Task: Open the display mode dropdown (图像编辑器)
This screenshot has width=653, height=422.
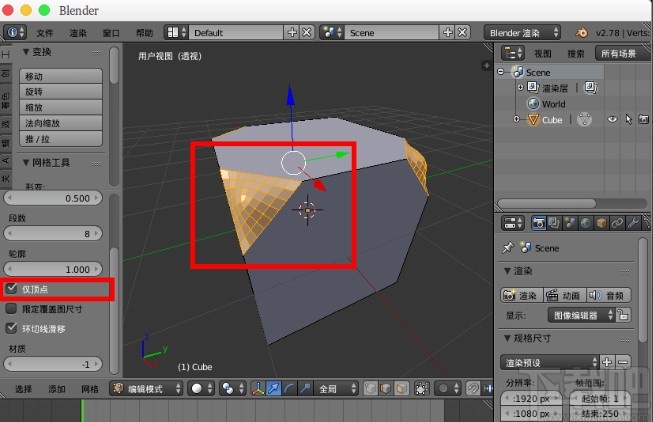Action: tap(581, 315)
